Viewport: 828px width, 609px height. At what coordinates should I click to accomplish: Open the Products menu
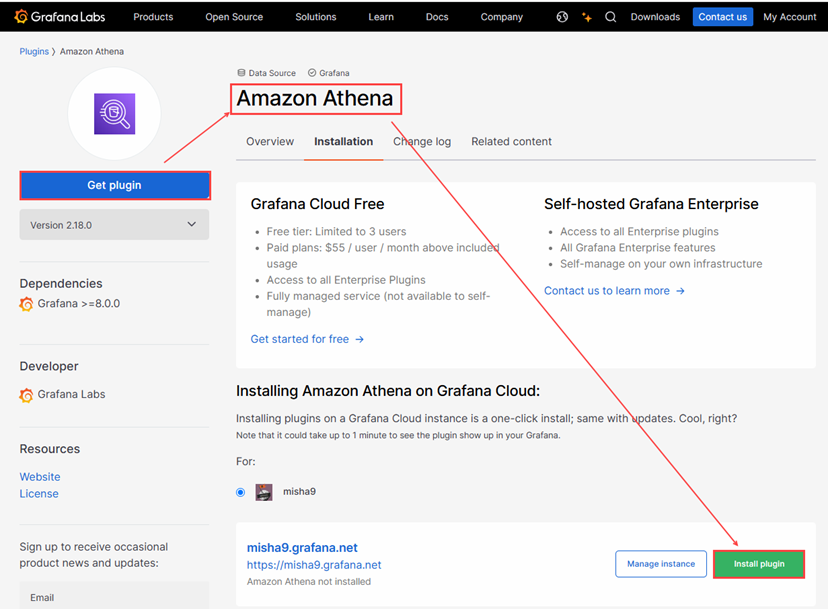153,17
